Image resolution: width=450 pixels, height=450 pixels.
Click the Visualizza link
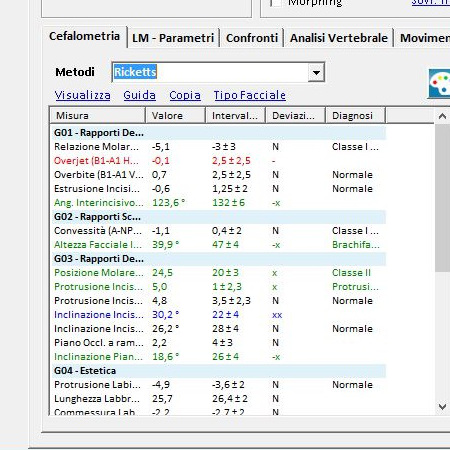point(82,95)
